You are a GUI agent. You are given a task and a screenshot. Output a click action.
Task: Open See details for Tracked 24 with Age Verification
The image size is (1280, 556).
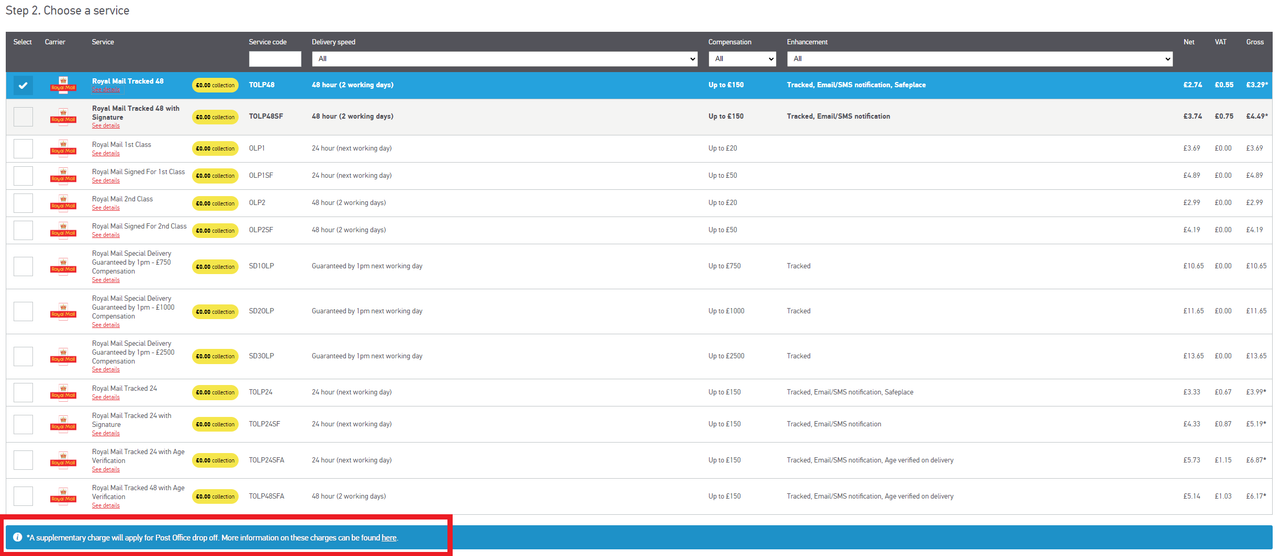click(x=106, y=469)
